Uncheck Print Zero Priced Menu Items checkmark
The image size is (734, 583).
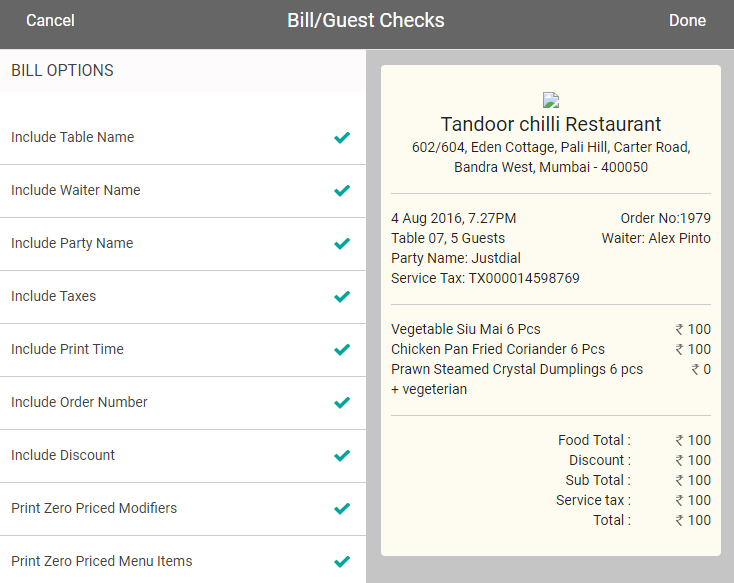(342, 561)
